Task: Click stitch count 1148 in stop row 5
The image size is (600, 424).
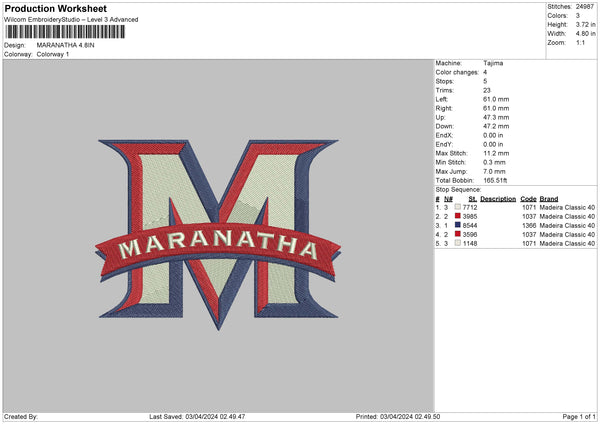Action: (470, 243)
